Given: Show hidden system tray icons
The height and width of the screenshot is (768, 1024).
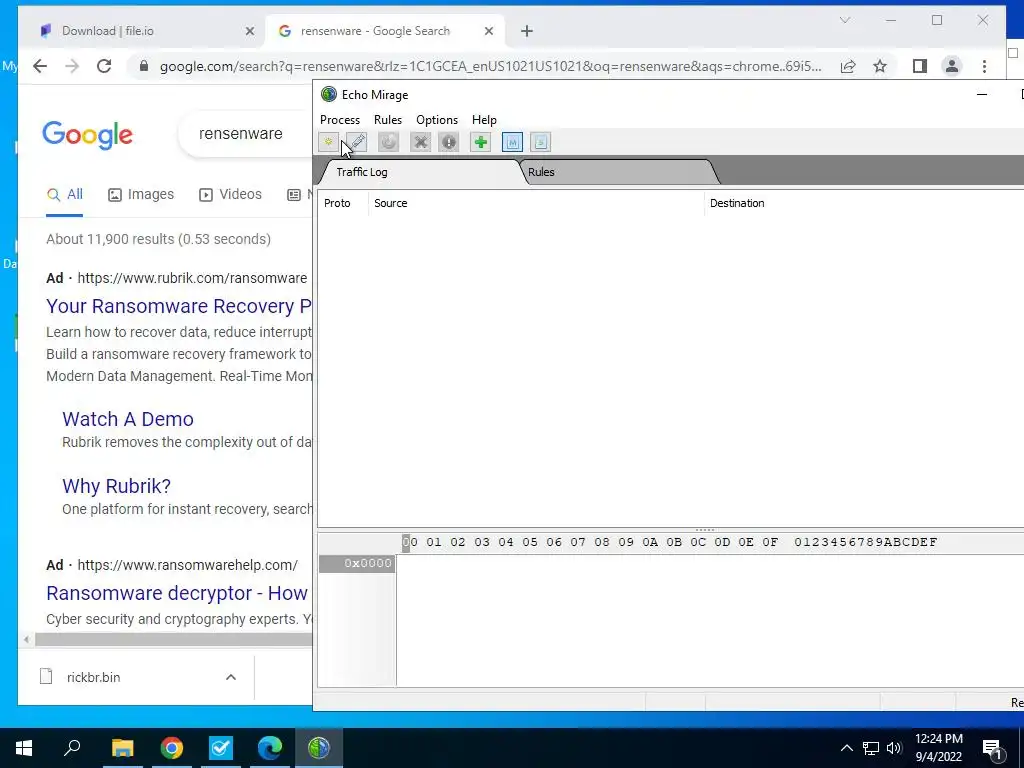Looking at the screenshot, I should 846,748.
